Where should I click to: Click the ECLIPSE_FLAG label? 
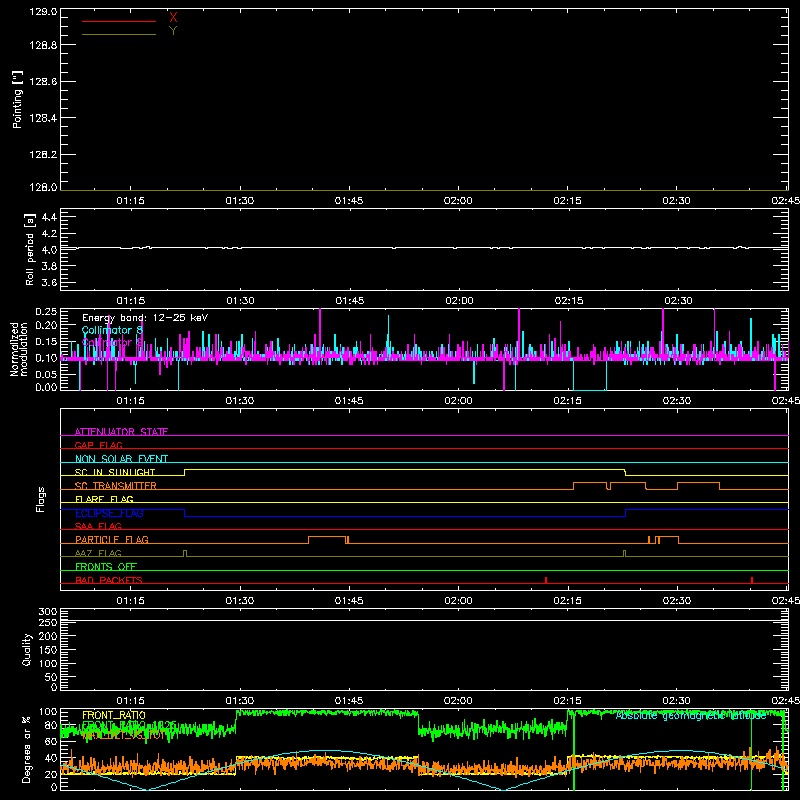[109, 513]
